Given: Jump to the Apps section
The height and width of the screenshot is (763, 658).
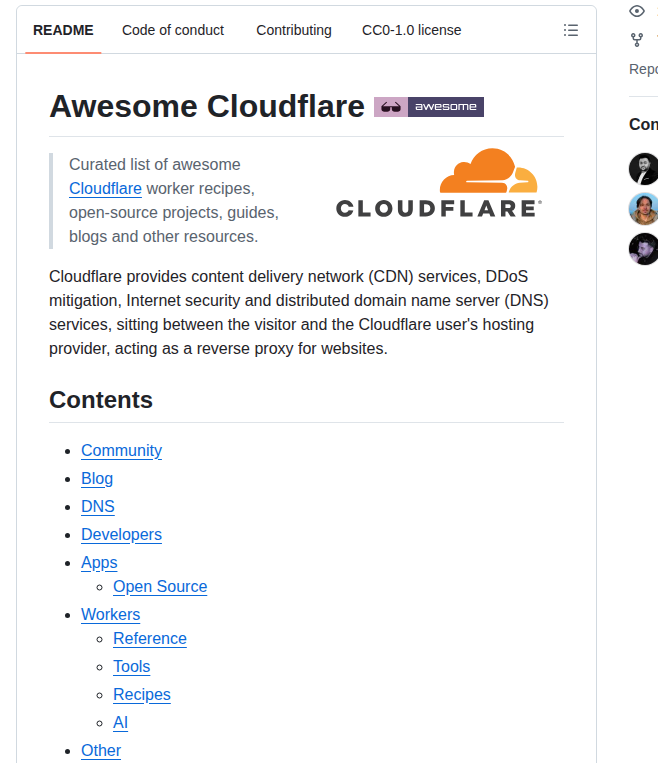Looking at the screenshot, I should (x=99, y=563).
